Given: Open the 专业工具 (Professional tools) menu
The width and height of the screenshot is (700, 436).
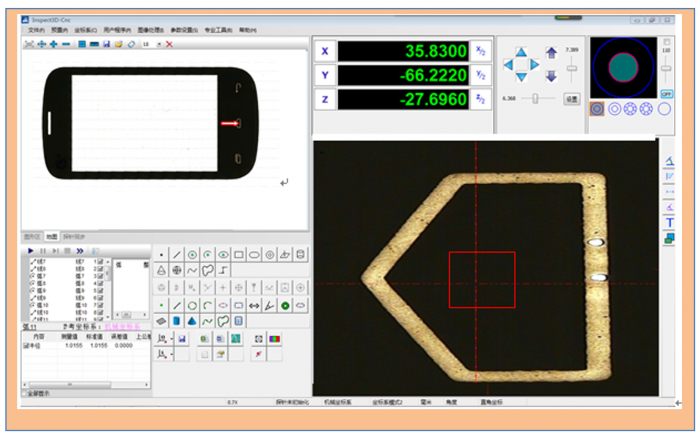Looking at the screenshot, I should tap(218, 30).
